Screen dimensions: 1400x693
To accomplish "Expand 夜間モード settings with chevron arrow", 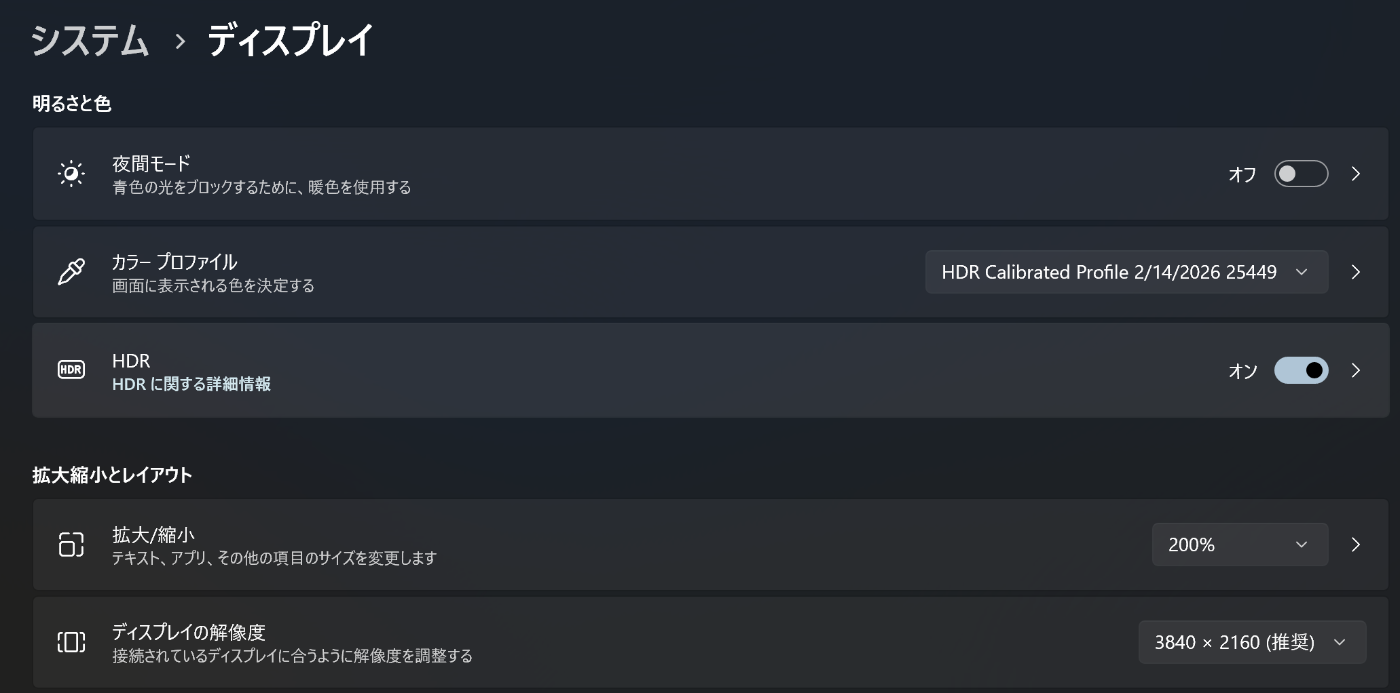I will 1356,174.
